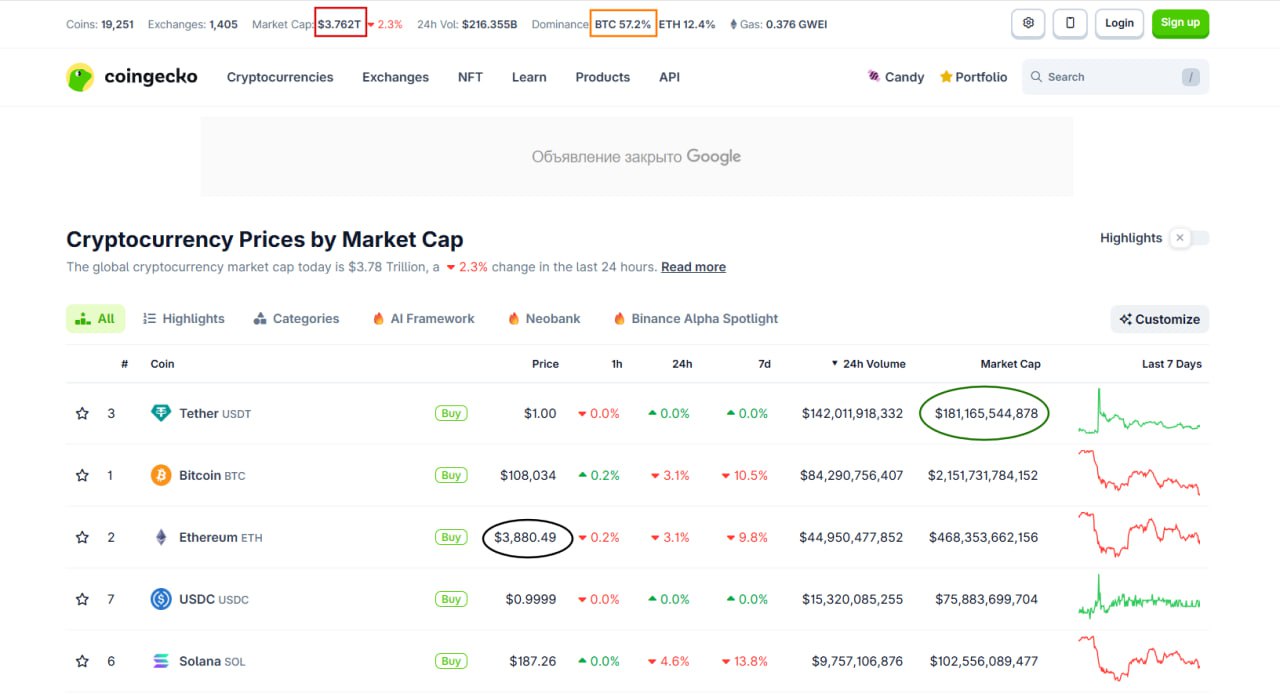This screenshot has width=1280, height=697.
Task: Click the mobile app phone icon
Action: (1070, 23)
